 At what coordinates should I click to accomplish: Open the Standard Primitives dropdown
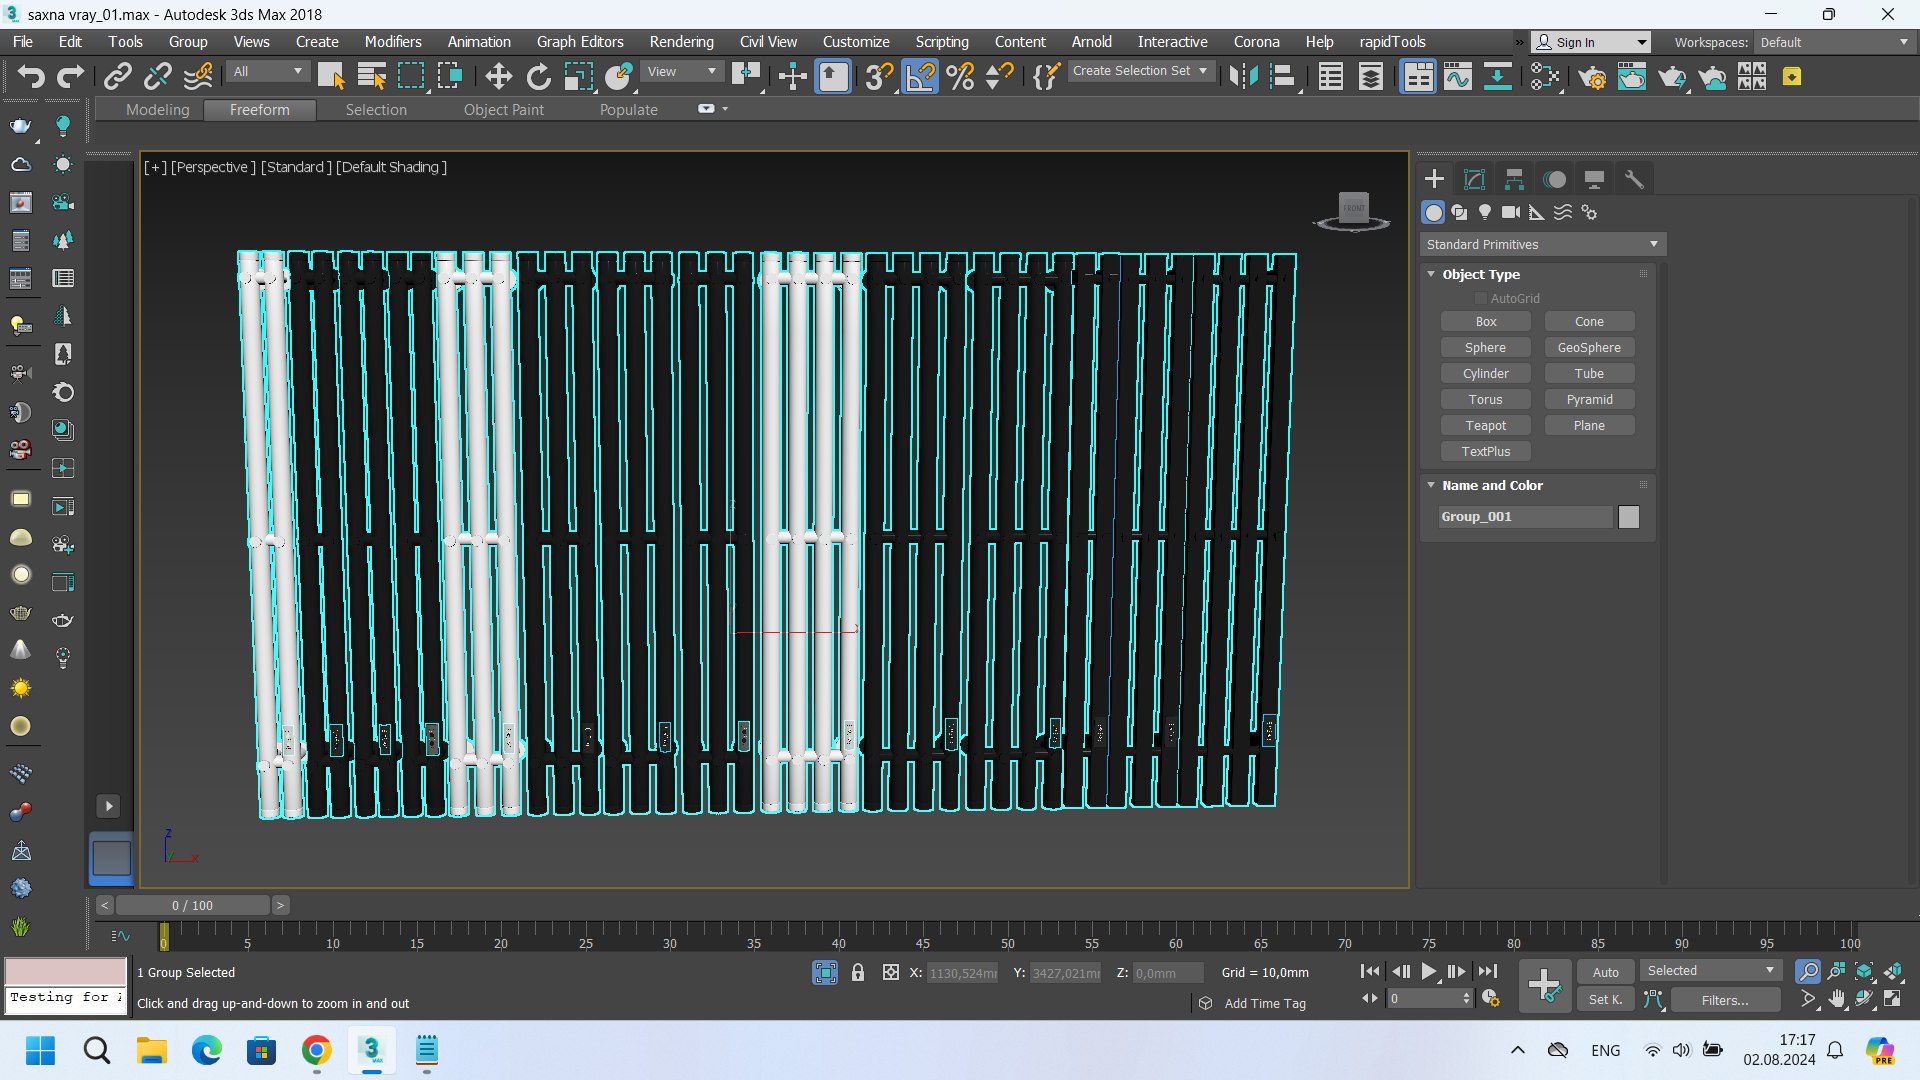tap(1543, 244)
